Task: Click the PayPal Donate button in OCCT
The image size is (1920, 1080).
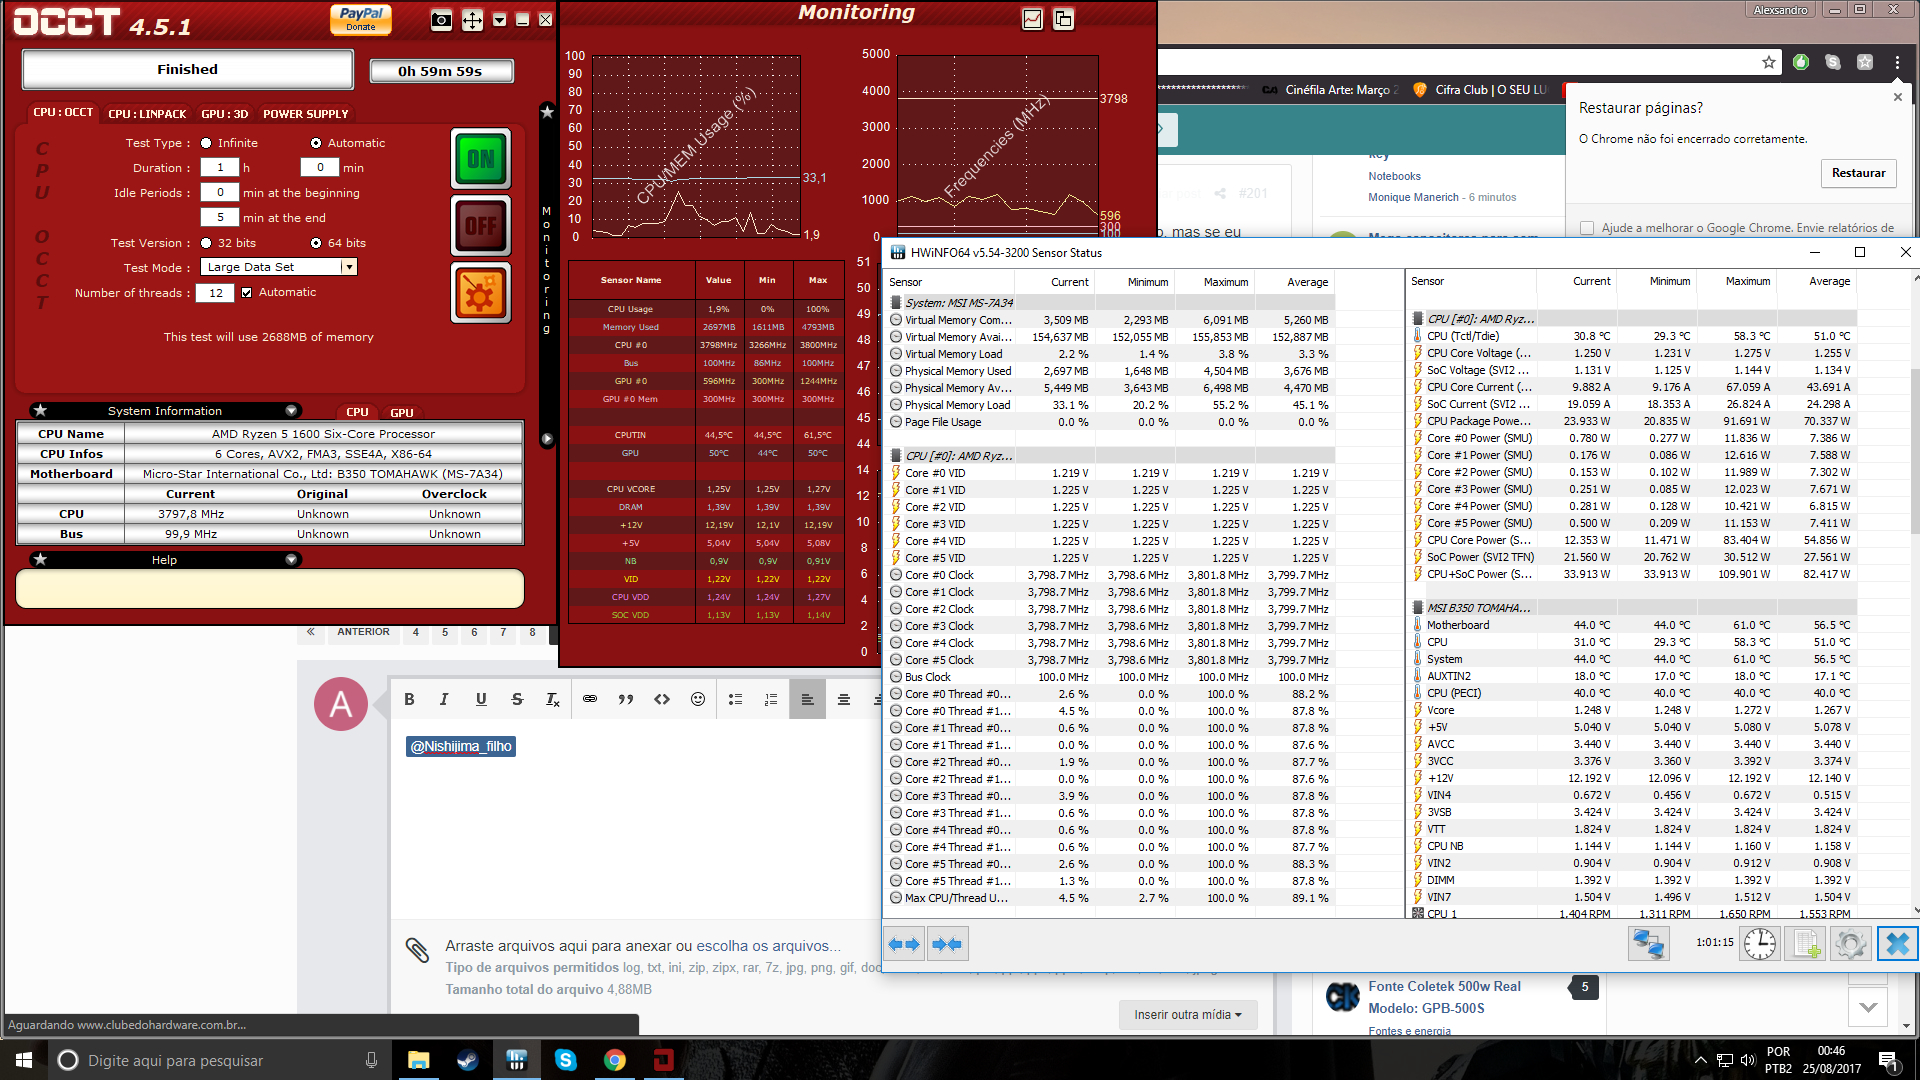Action: point(361,19)
